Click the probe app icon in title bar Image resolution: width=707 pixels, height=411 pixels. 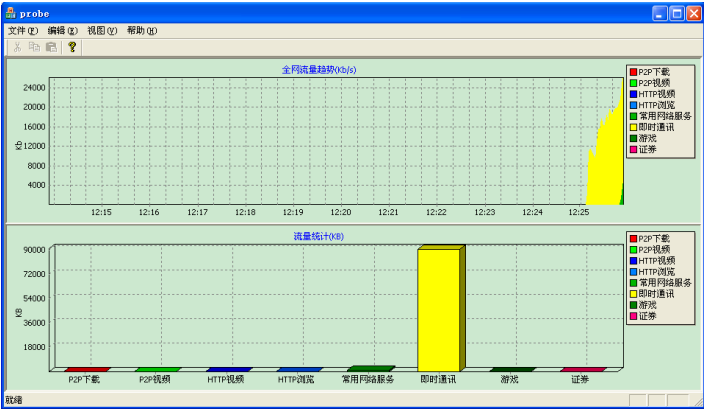pos(11,13)
